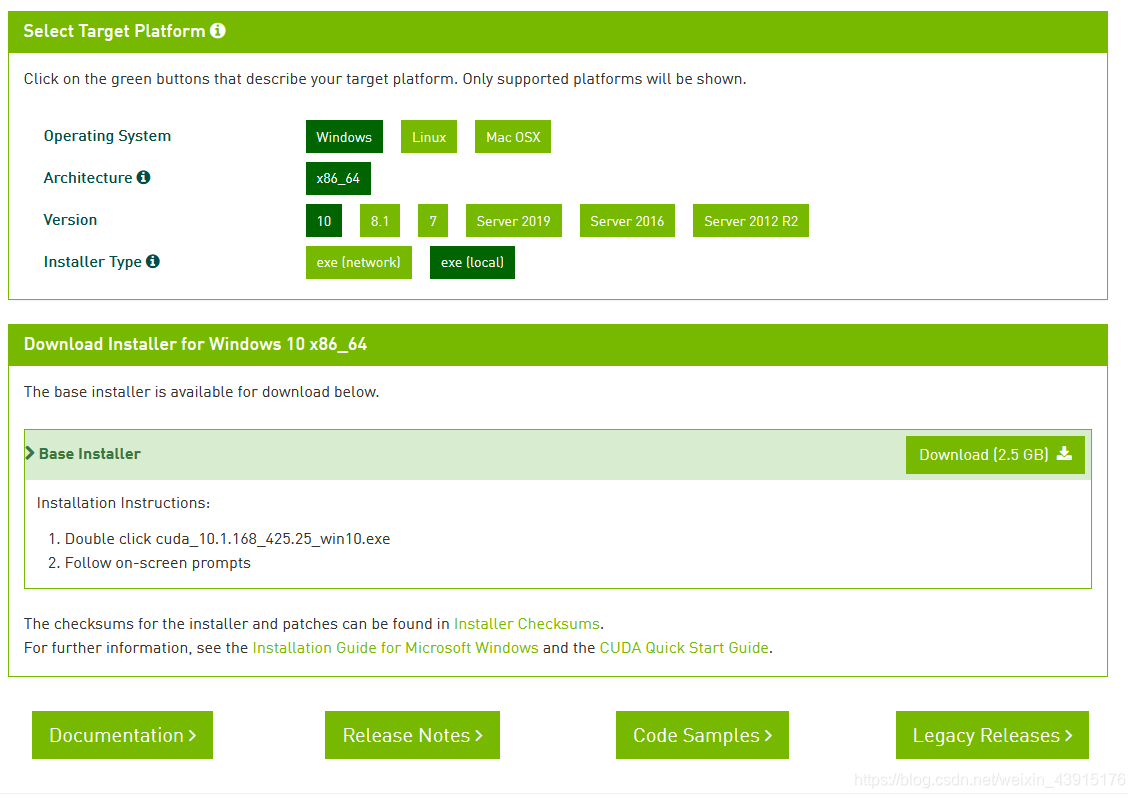Screen dimensions: 1135x798
Task: Click the Architecture label text
Action: click(x=88, y=178)
